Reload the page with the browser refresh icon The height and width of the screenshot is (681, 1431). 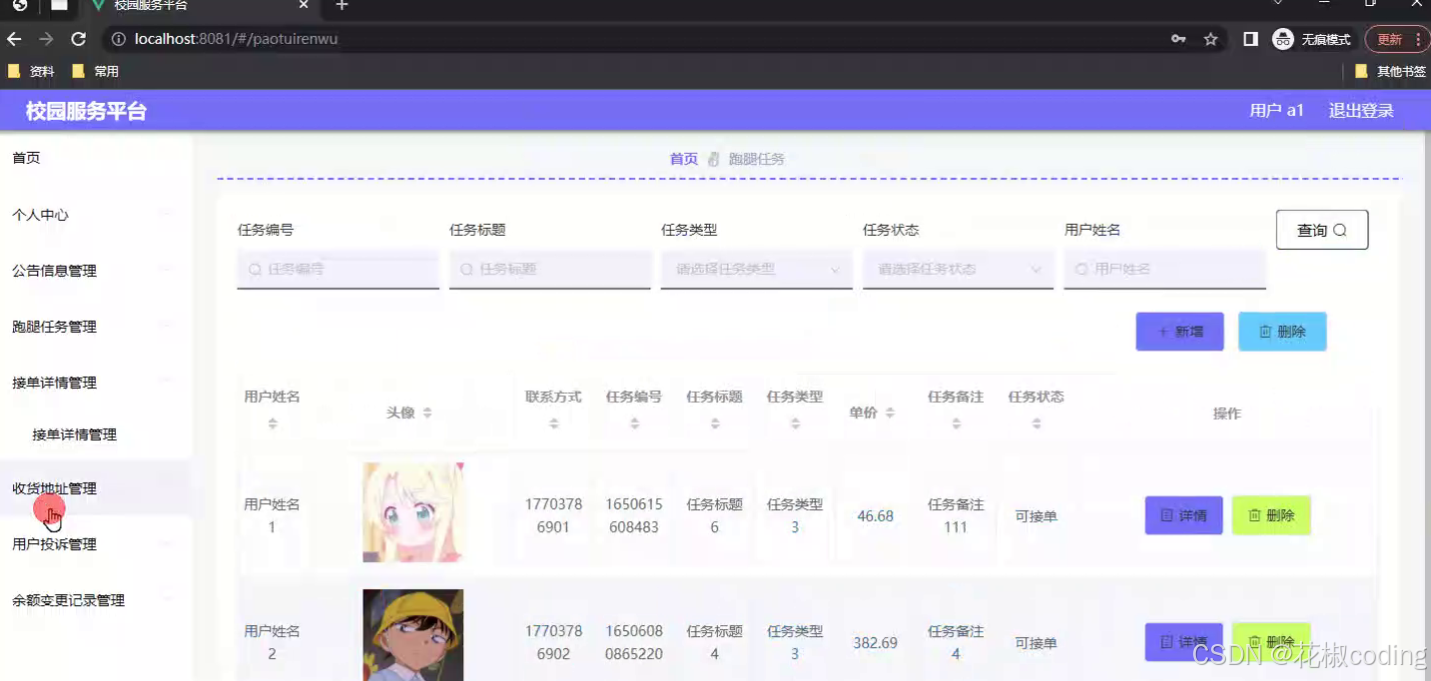[x=78, y=39]
